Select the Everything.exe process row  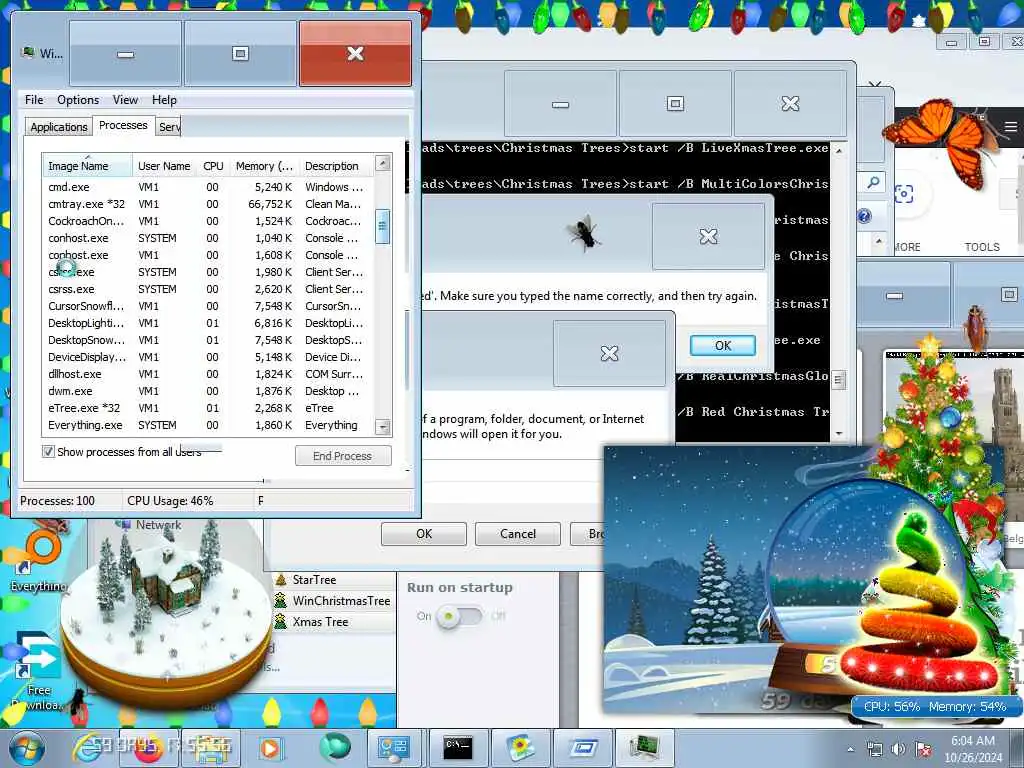coord(208,424)
